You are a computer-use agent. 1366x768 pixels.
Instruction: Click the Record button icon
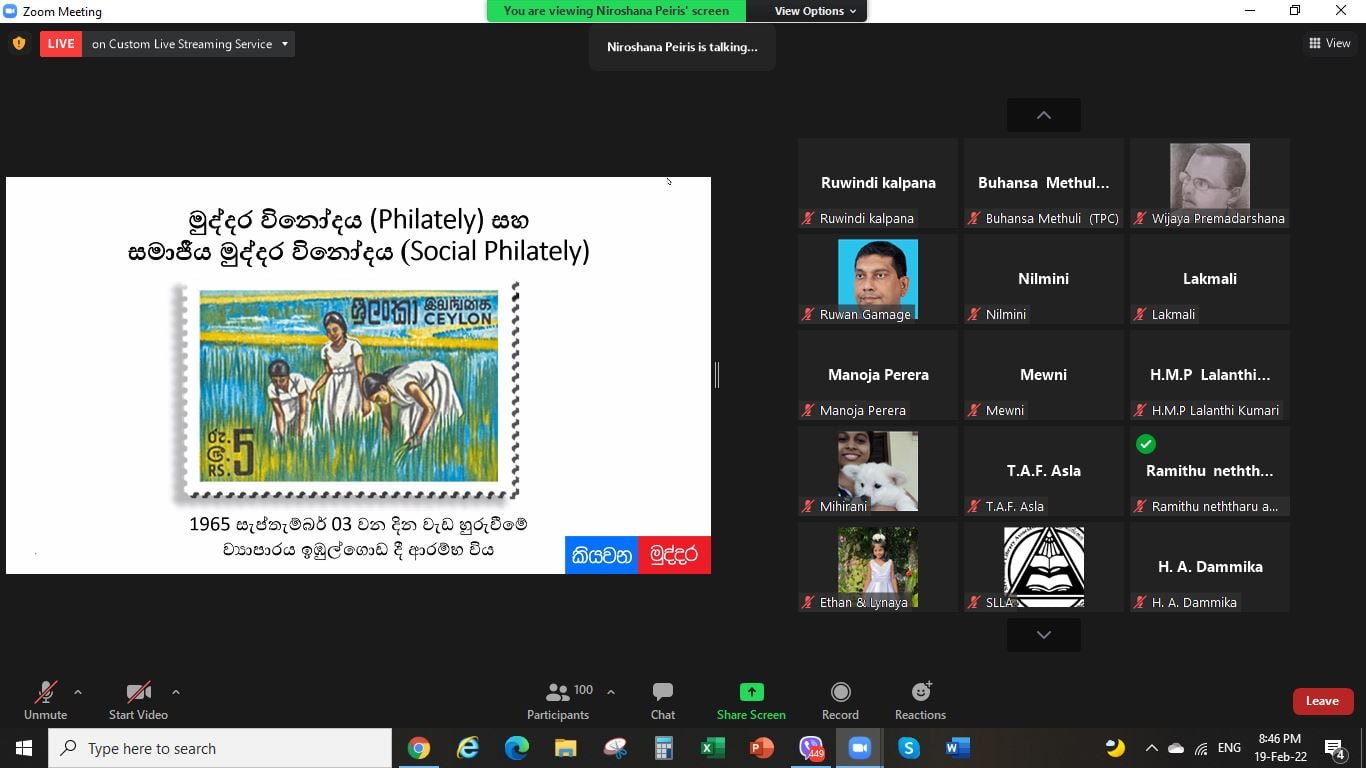tap(841, 692)
